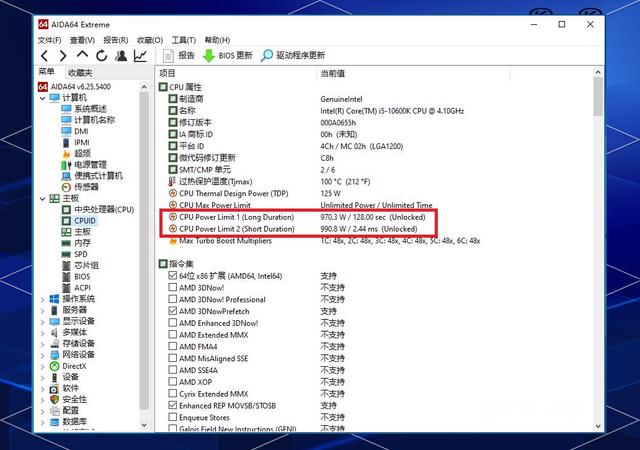Go back with the left arrow toolbar icon
The image size is (640, 450).
45,56
